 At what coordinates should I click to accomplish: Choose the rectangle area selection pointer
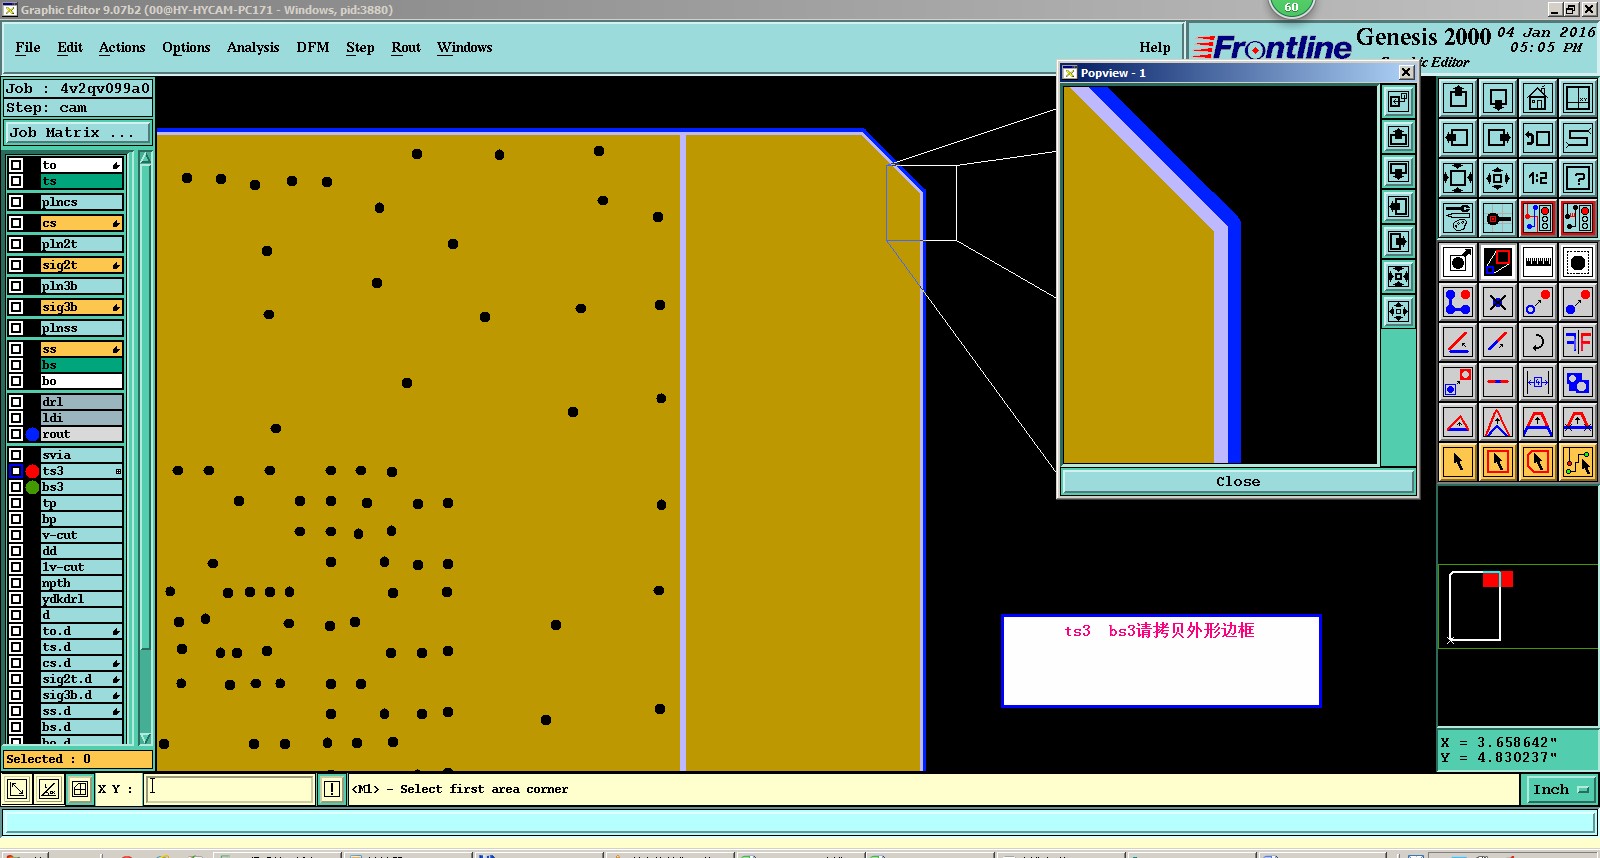pyautogui.click(x=1498, y=462)
